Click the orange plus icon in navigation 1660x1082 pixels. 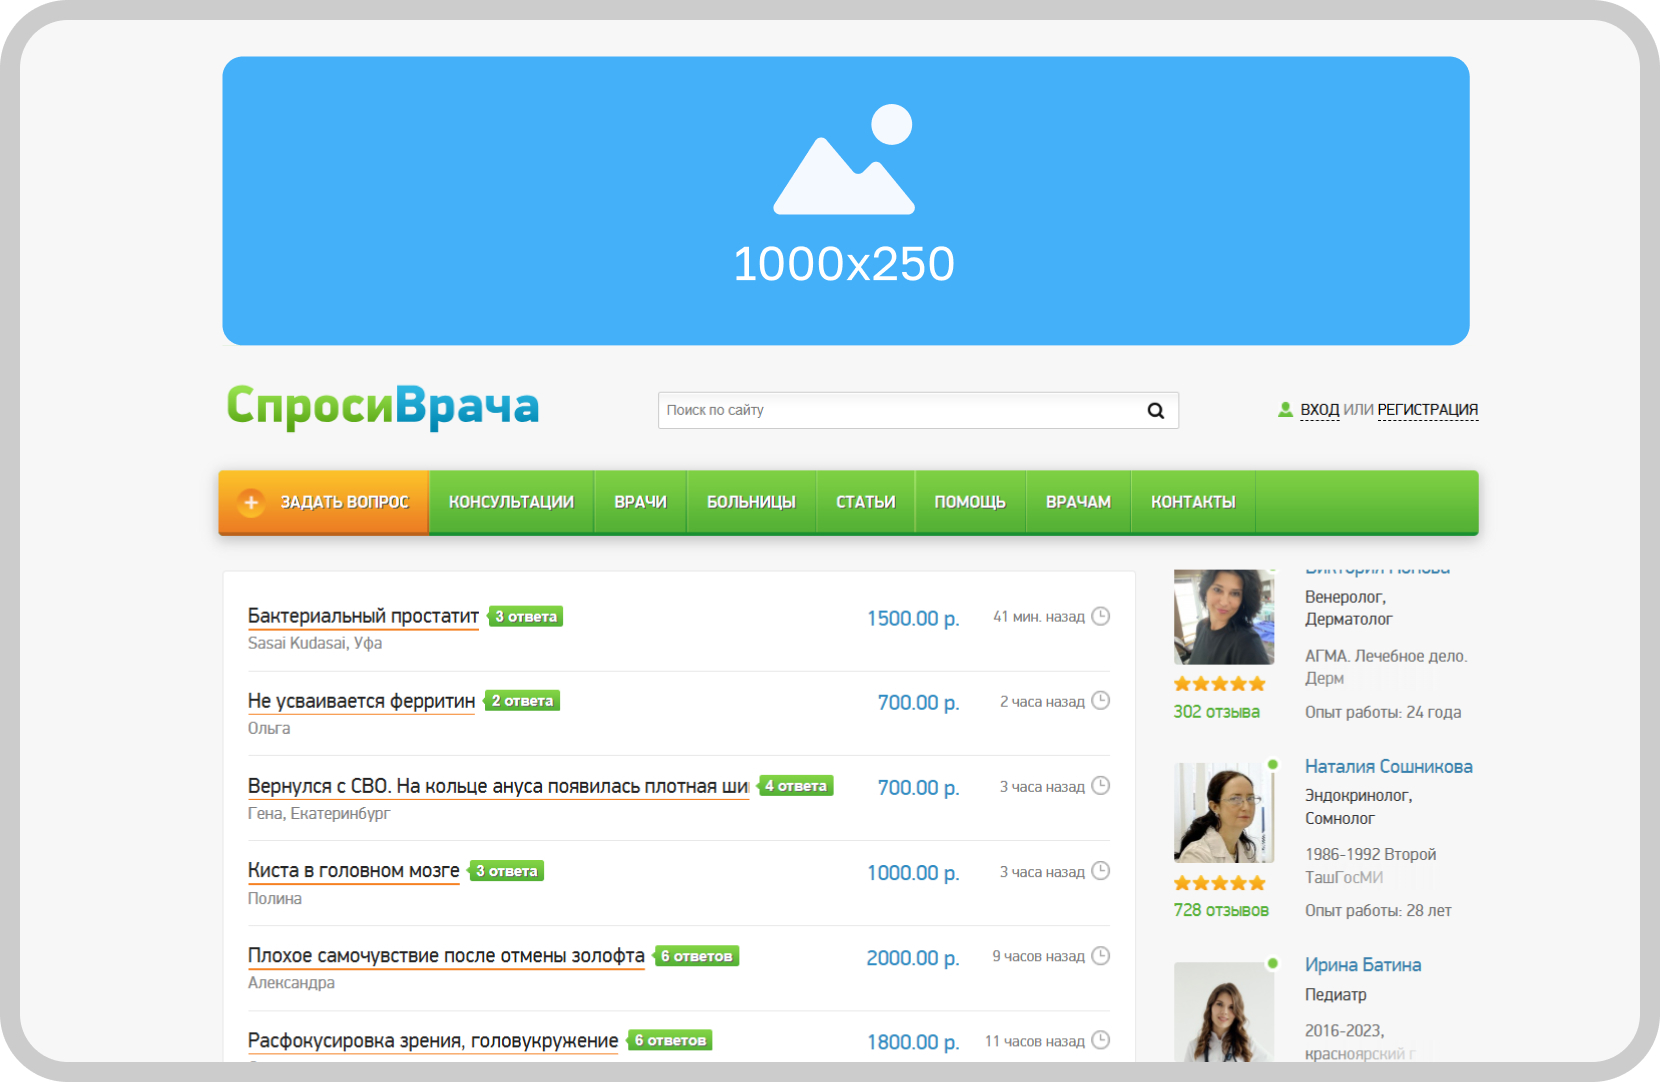(251, 502)
